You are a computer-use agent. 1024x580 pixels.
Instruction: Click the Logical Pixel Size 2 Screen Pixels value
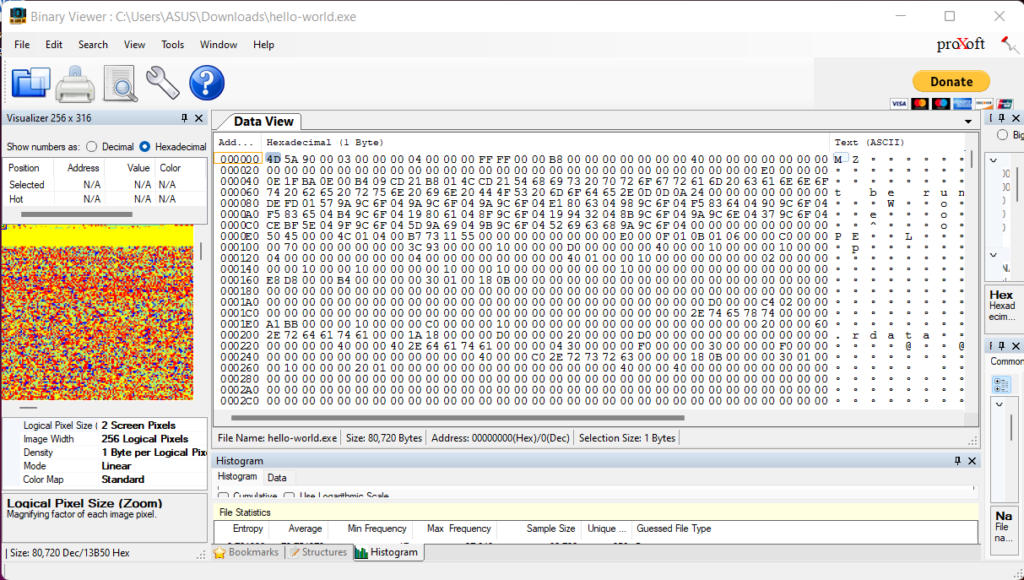point(138,425)
